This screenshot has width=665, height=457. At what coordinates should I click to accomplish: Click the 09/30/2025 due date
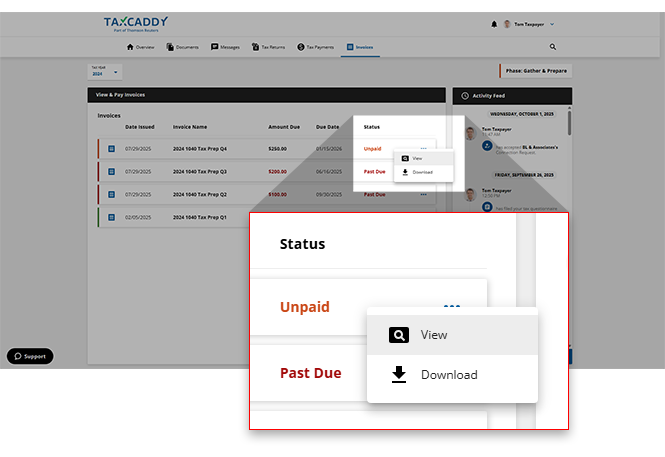pyautogui.click(x=329, y=195)
